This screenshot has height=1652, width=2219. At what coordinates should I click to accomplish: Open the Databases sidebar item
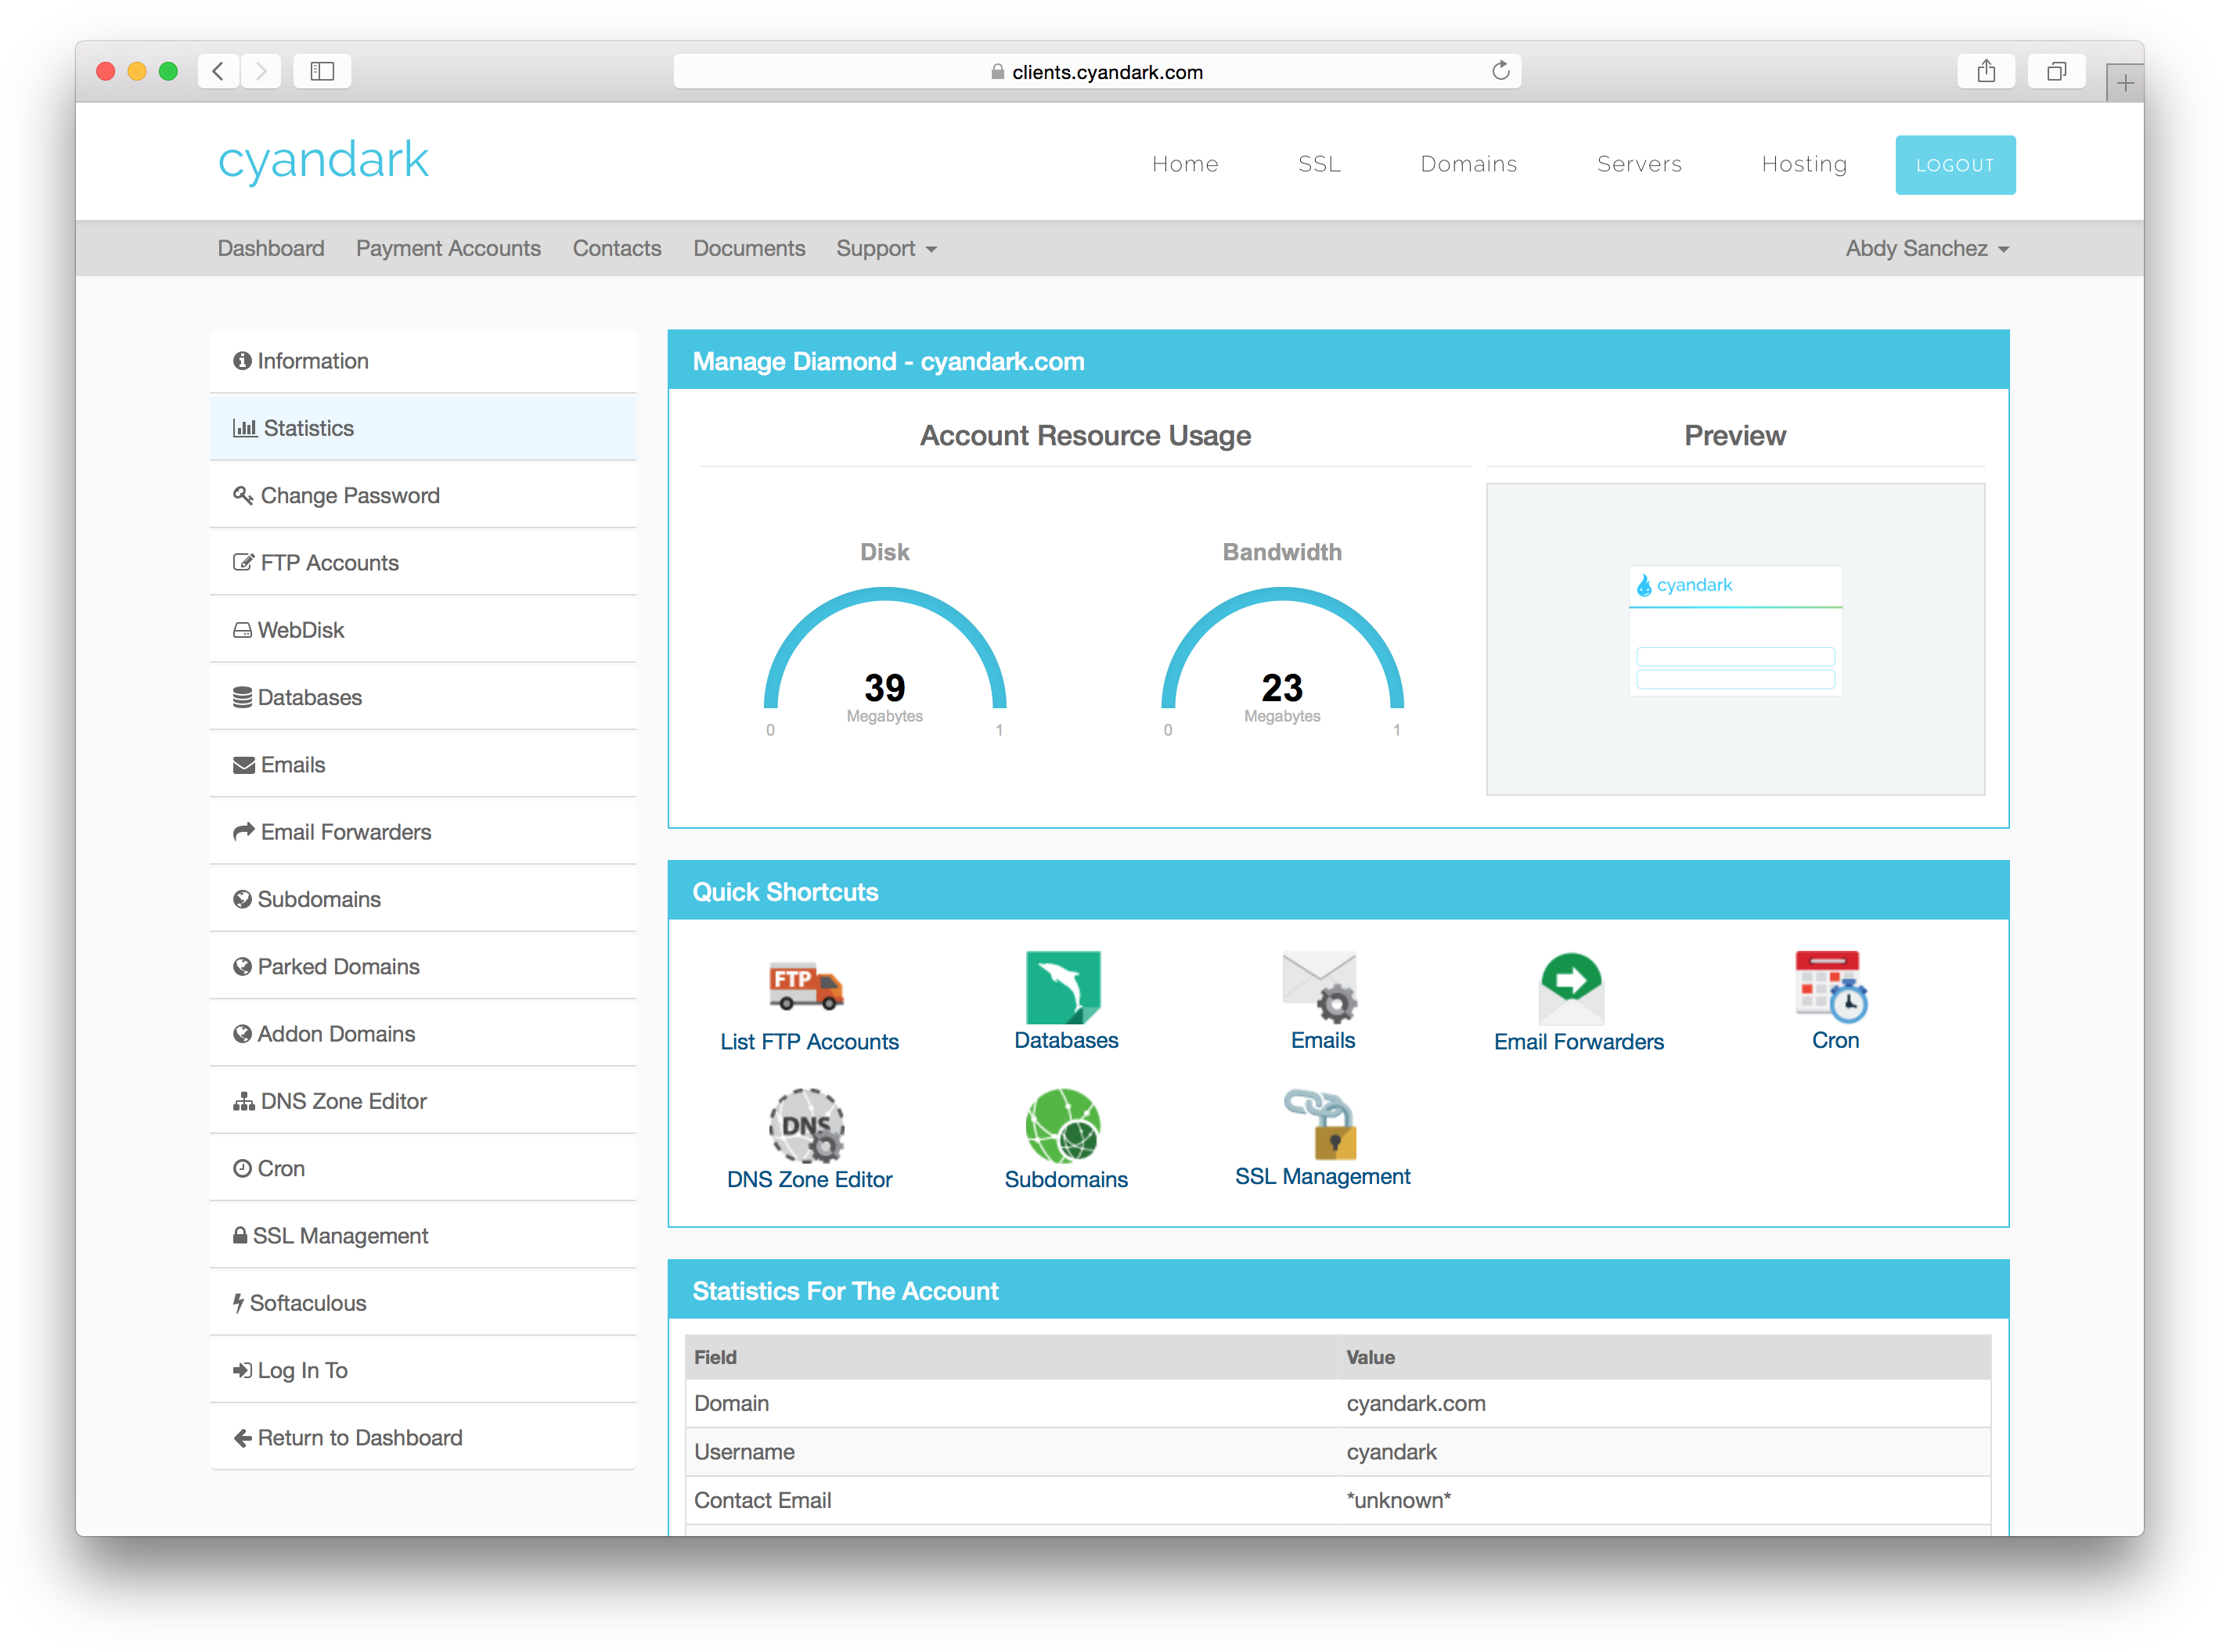coord(423,697)
